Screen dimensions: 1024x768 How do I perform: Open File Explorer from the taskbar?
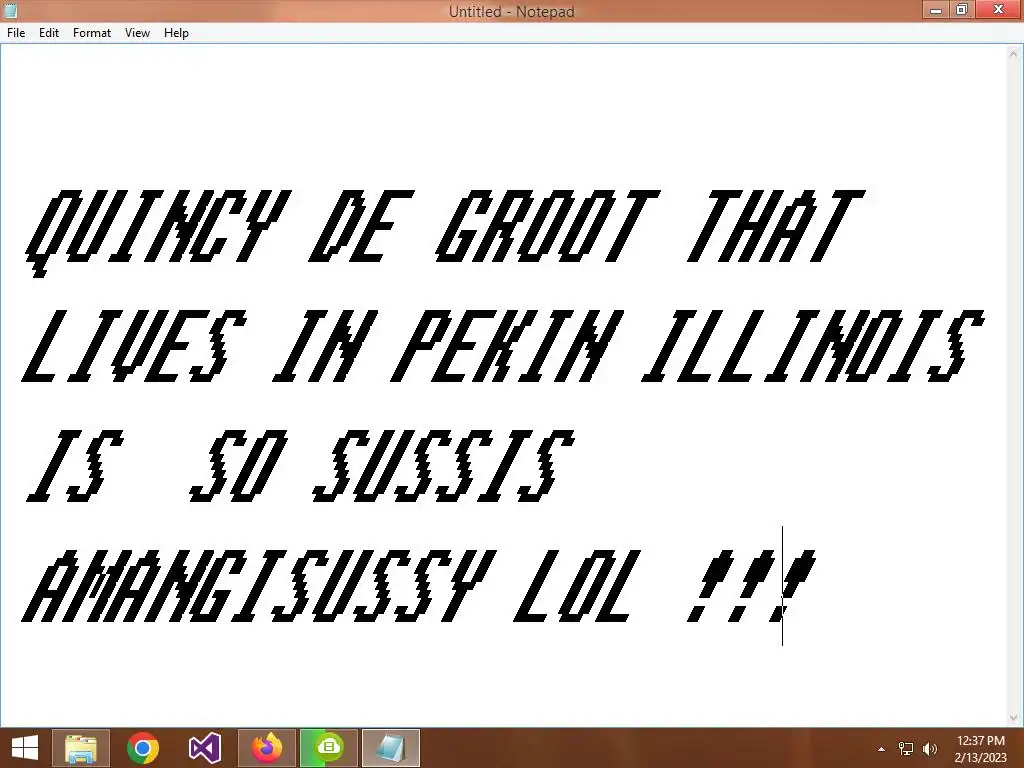pos(81,748)
